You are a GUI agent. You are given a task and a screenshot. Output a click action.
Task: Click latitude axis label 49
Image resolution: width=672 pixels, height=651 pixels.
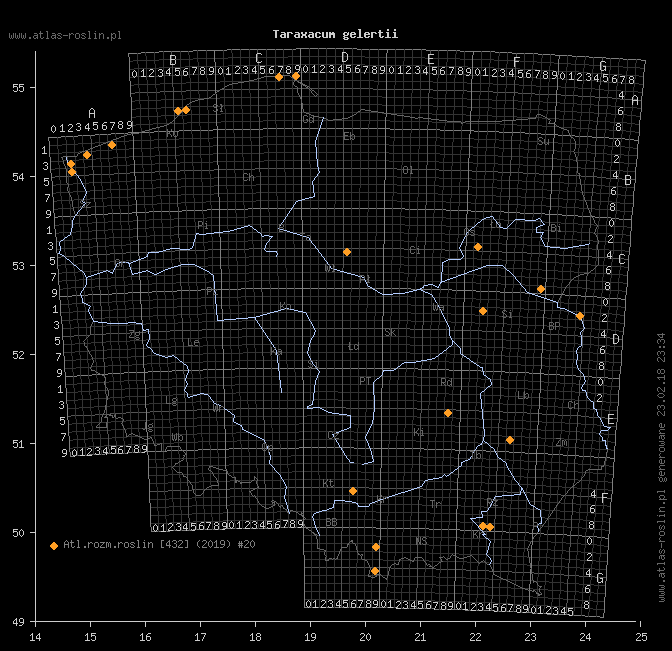18,622
